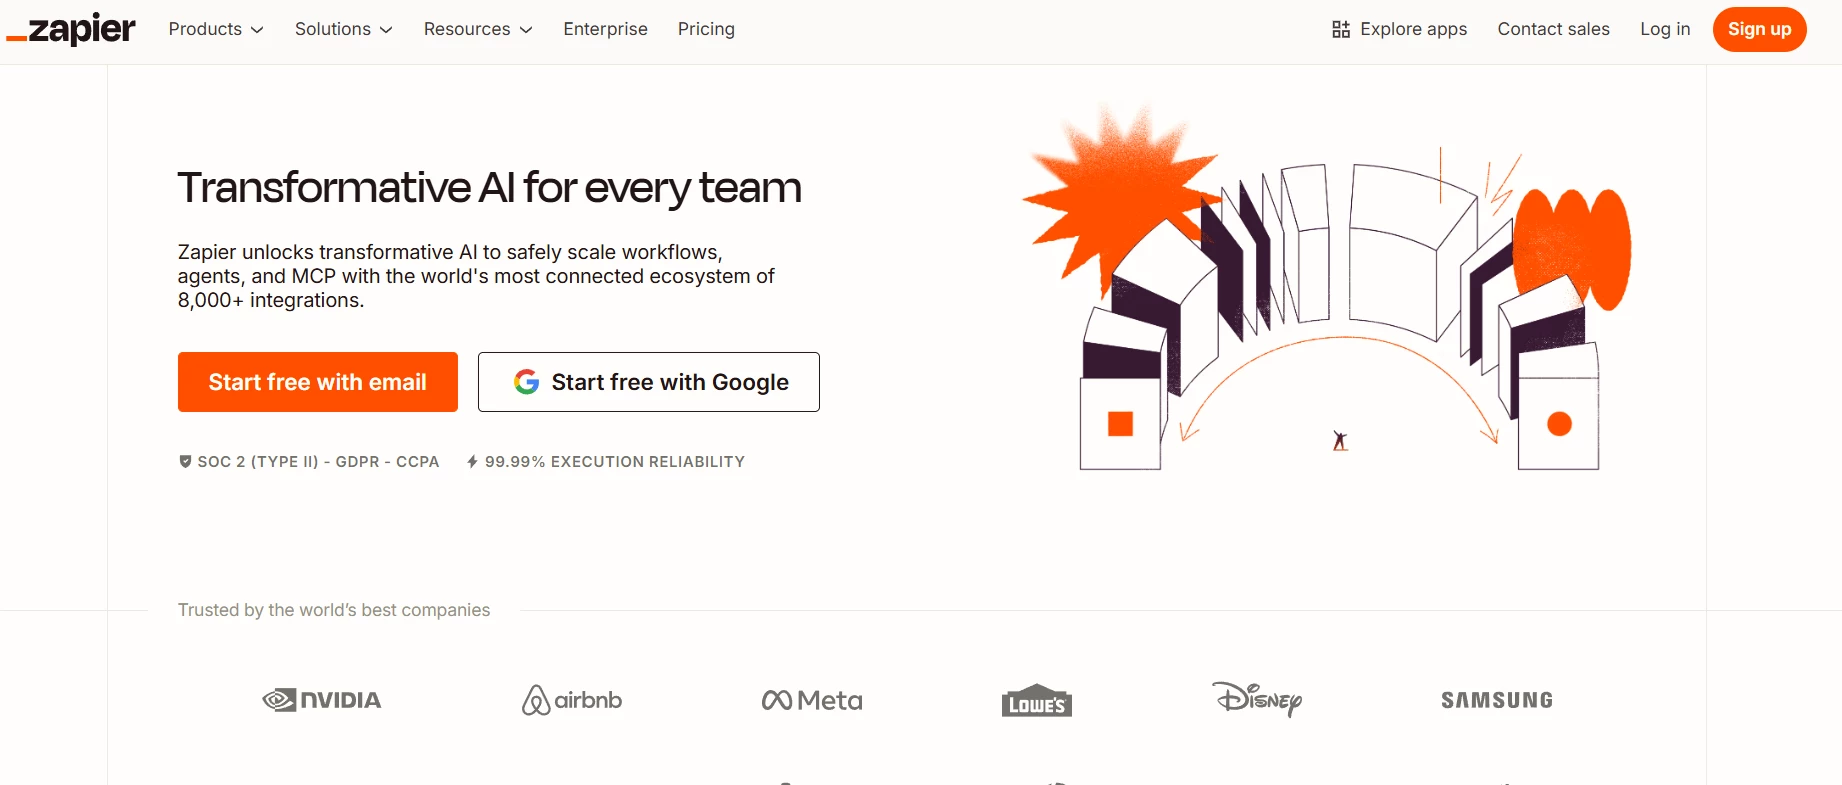Screen dimensions: 1842x785
Task: Click the Start free with email button
Action: pyautogui.click(x=318, y=382)
